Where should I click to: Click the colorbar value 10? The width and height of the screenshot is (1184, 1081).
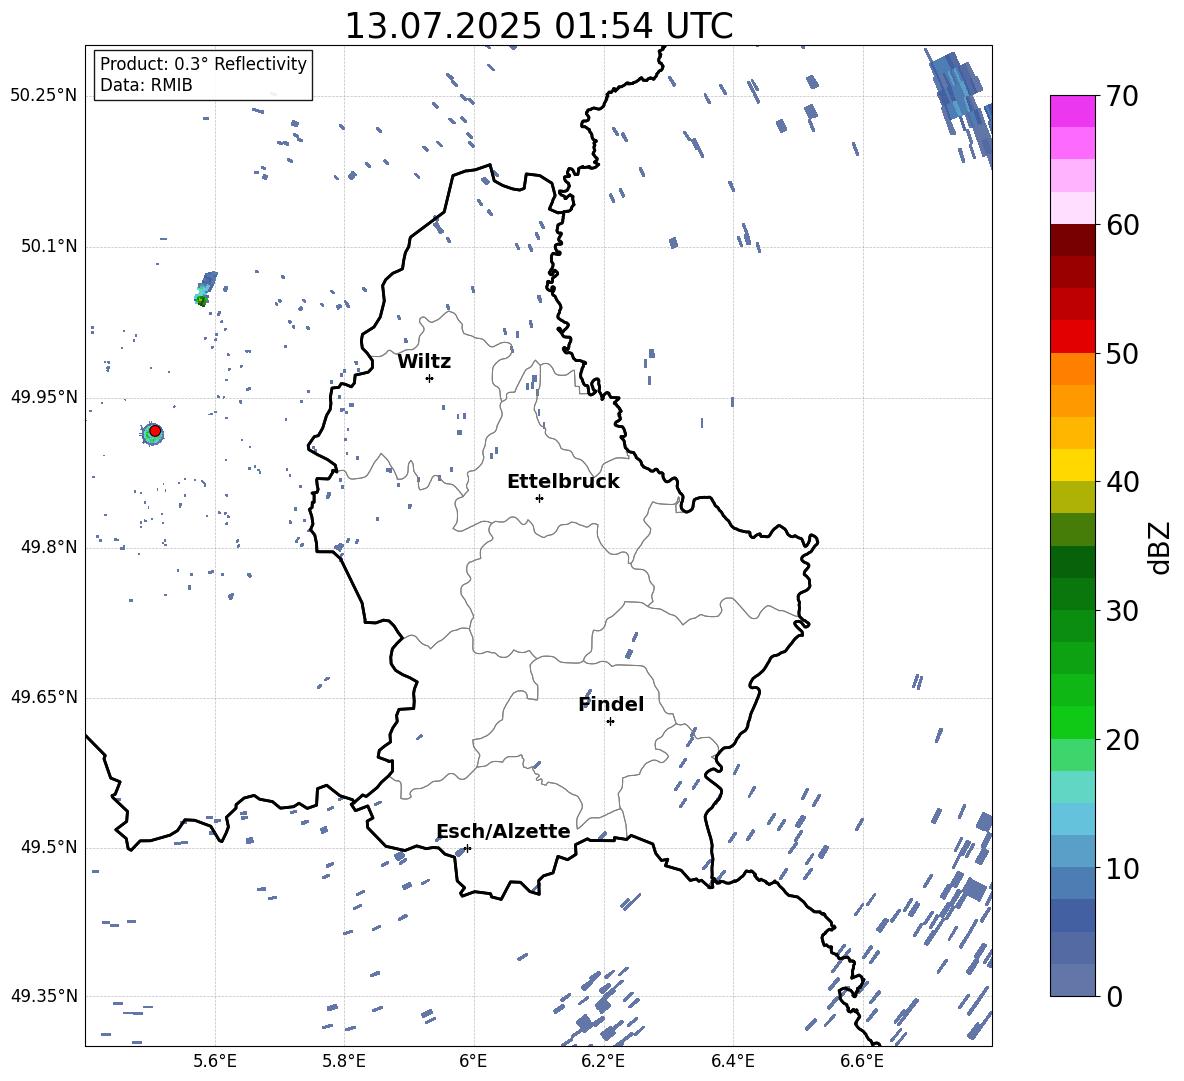tap(1122, 868)
